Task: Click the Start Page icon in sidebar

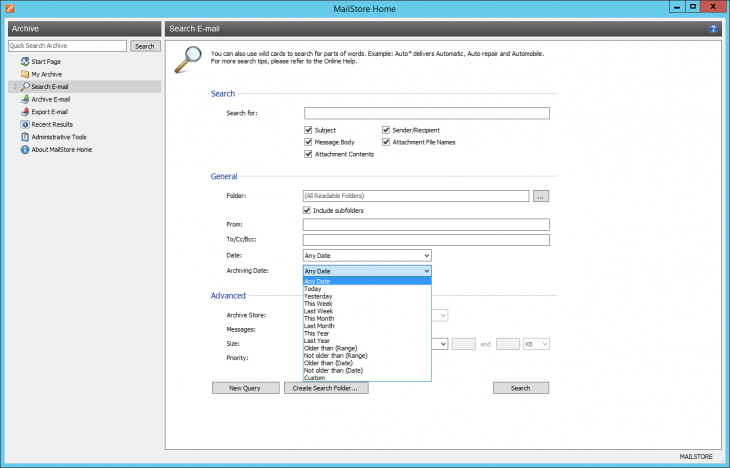Action: click(x=25, y=61)
